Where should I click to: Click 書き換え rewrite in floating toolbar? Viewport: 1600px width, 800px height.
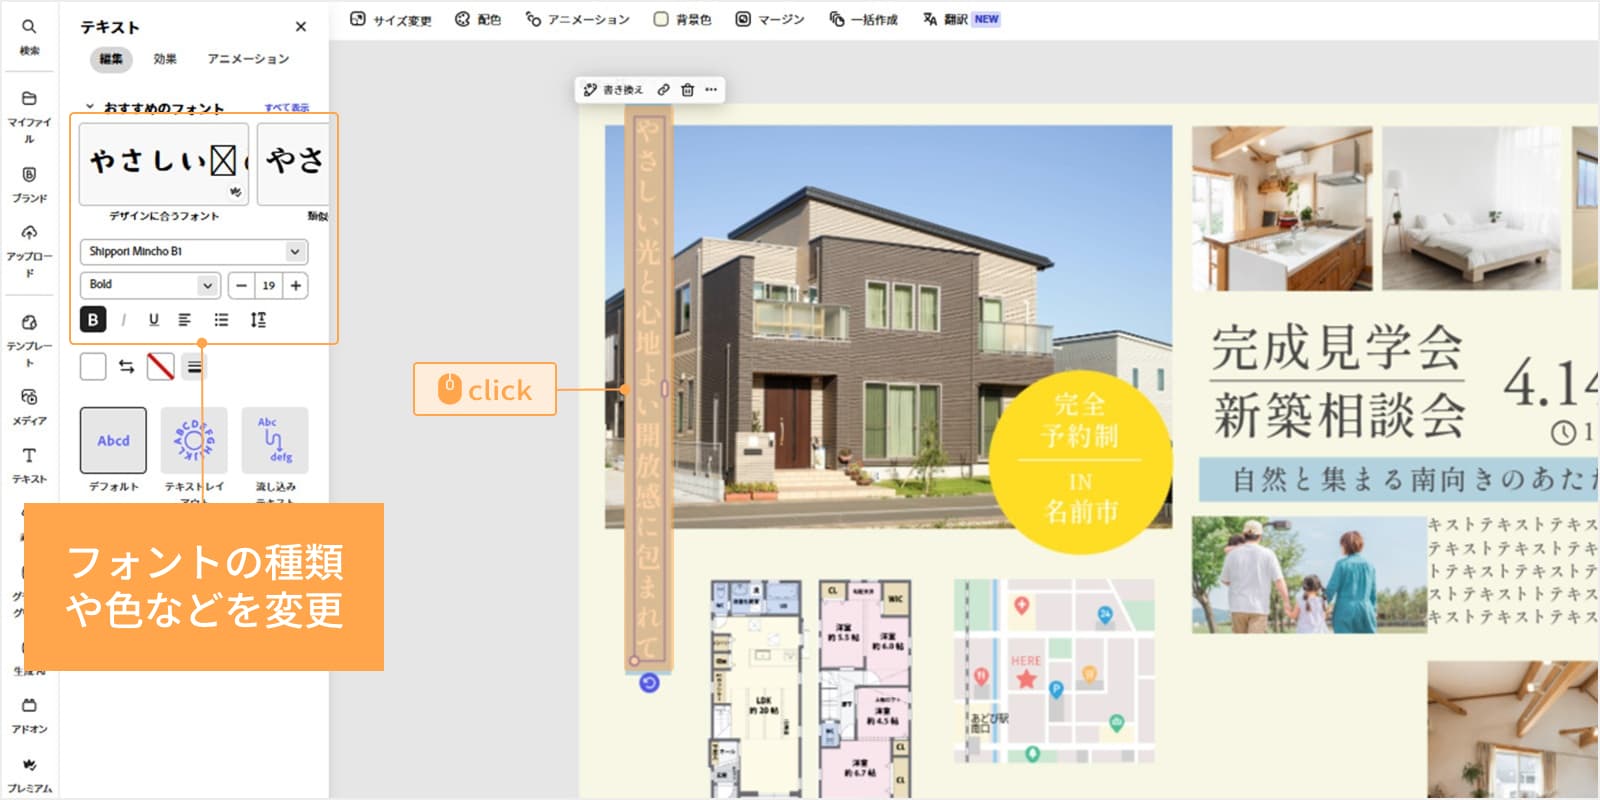(614, 90)
